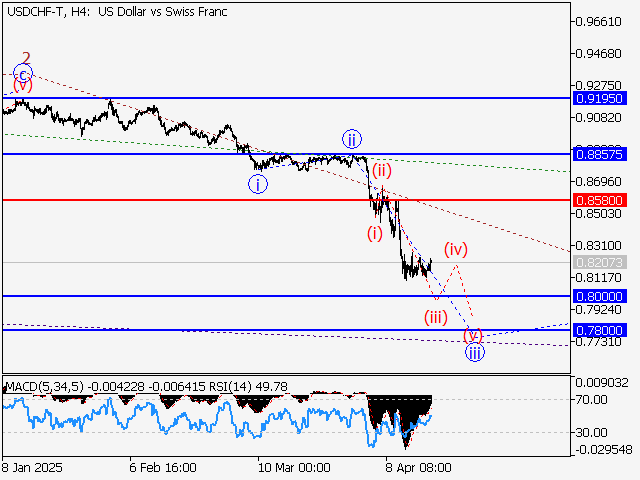
Task: Select the red (iv) wave label
Action: [457, 248]
